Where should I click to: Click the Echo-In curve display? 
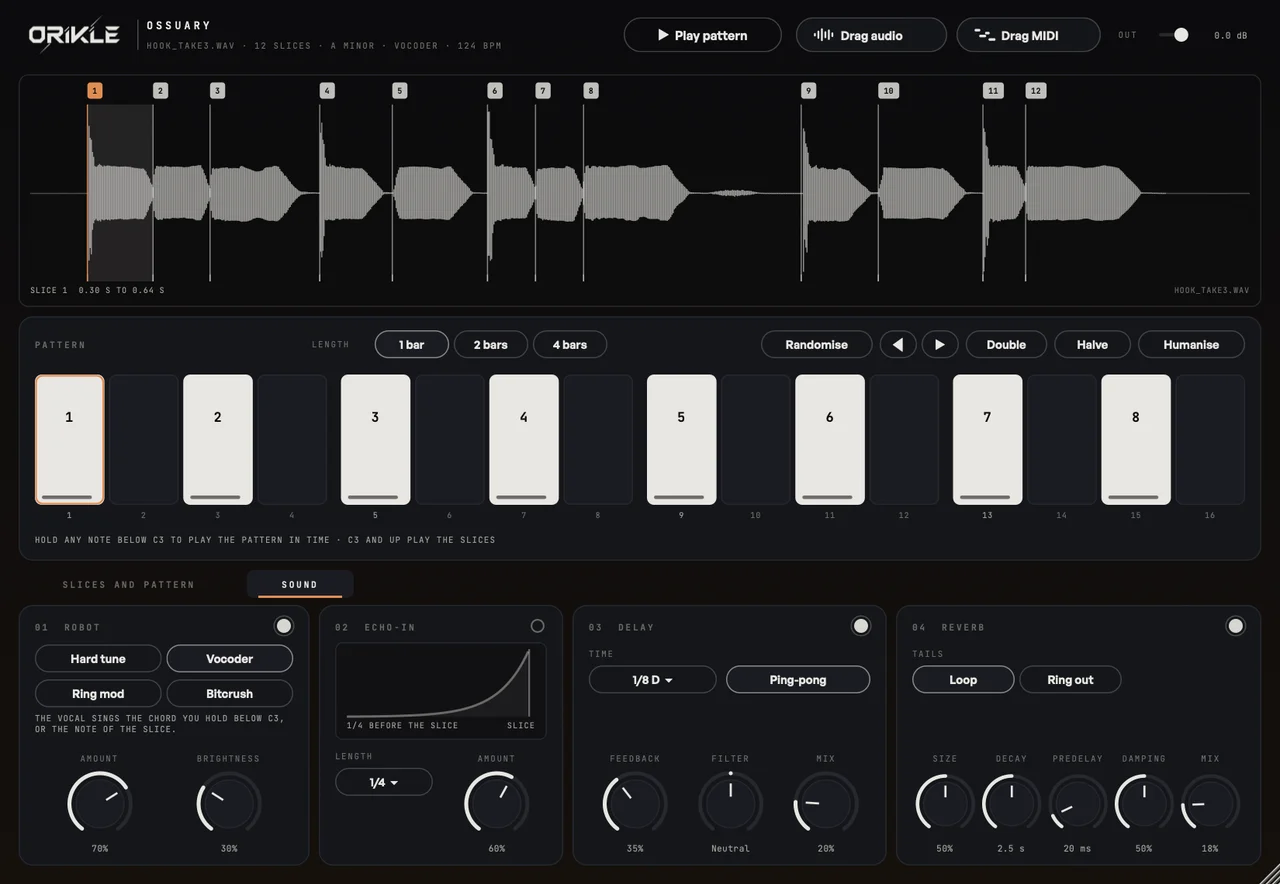441,690
